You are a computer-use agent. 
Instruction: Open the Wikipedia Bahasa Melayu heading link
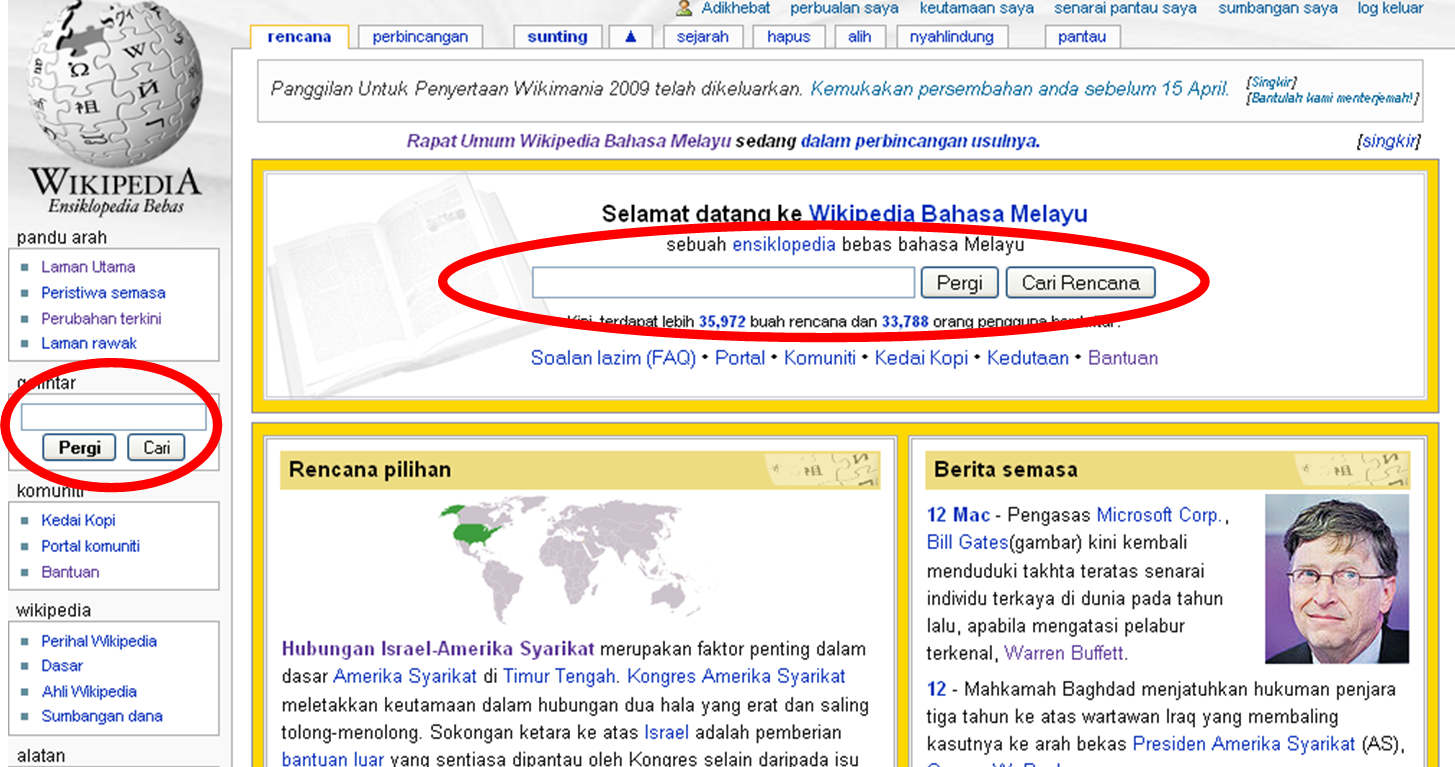click(x=948, y=214)
